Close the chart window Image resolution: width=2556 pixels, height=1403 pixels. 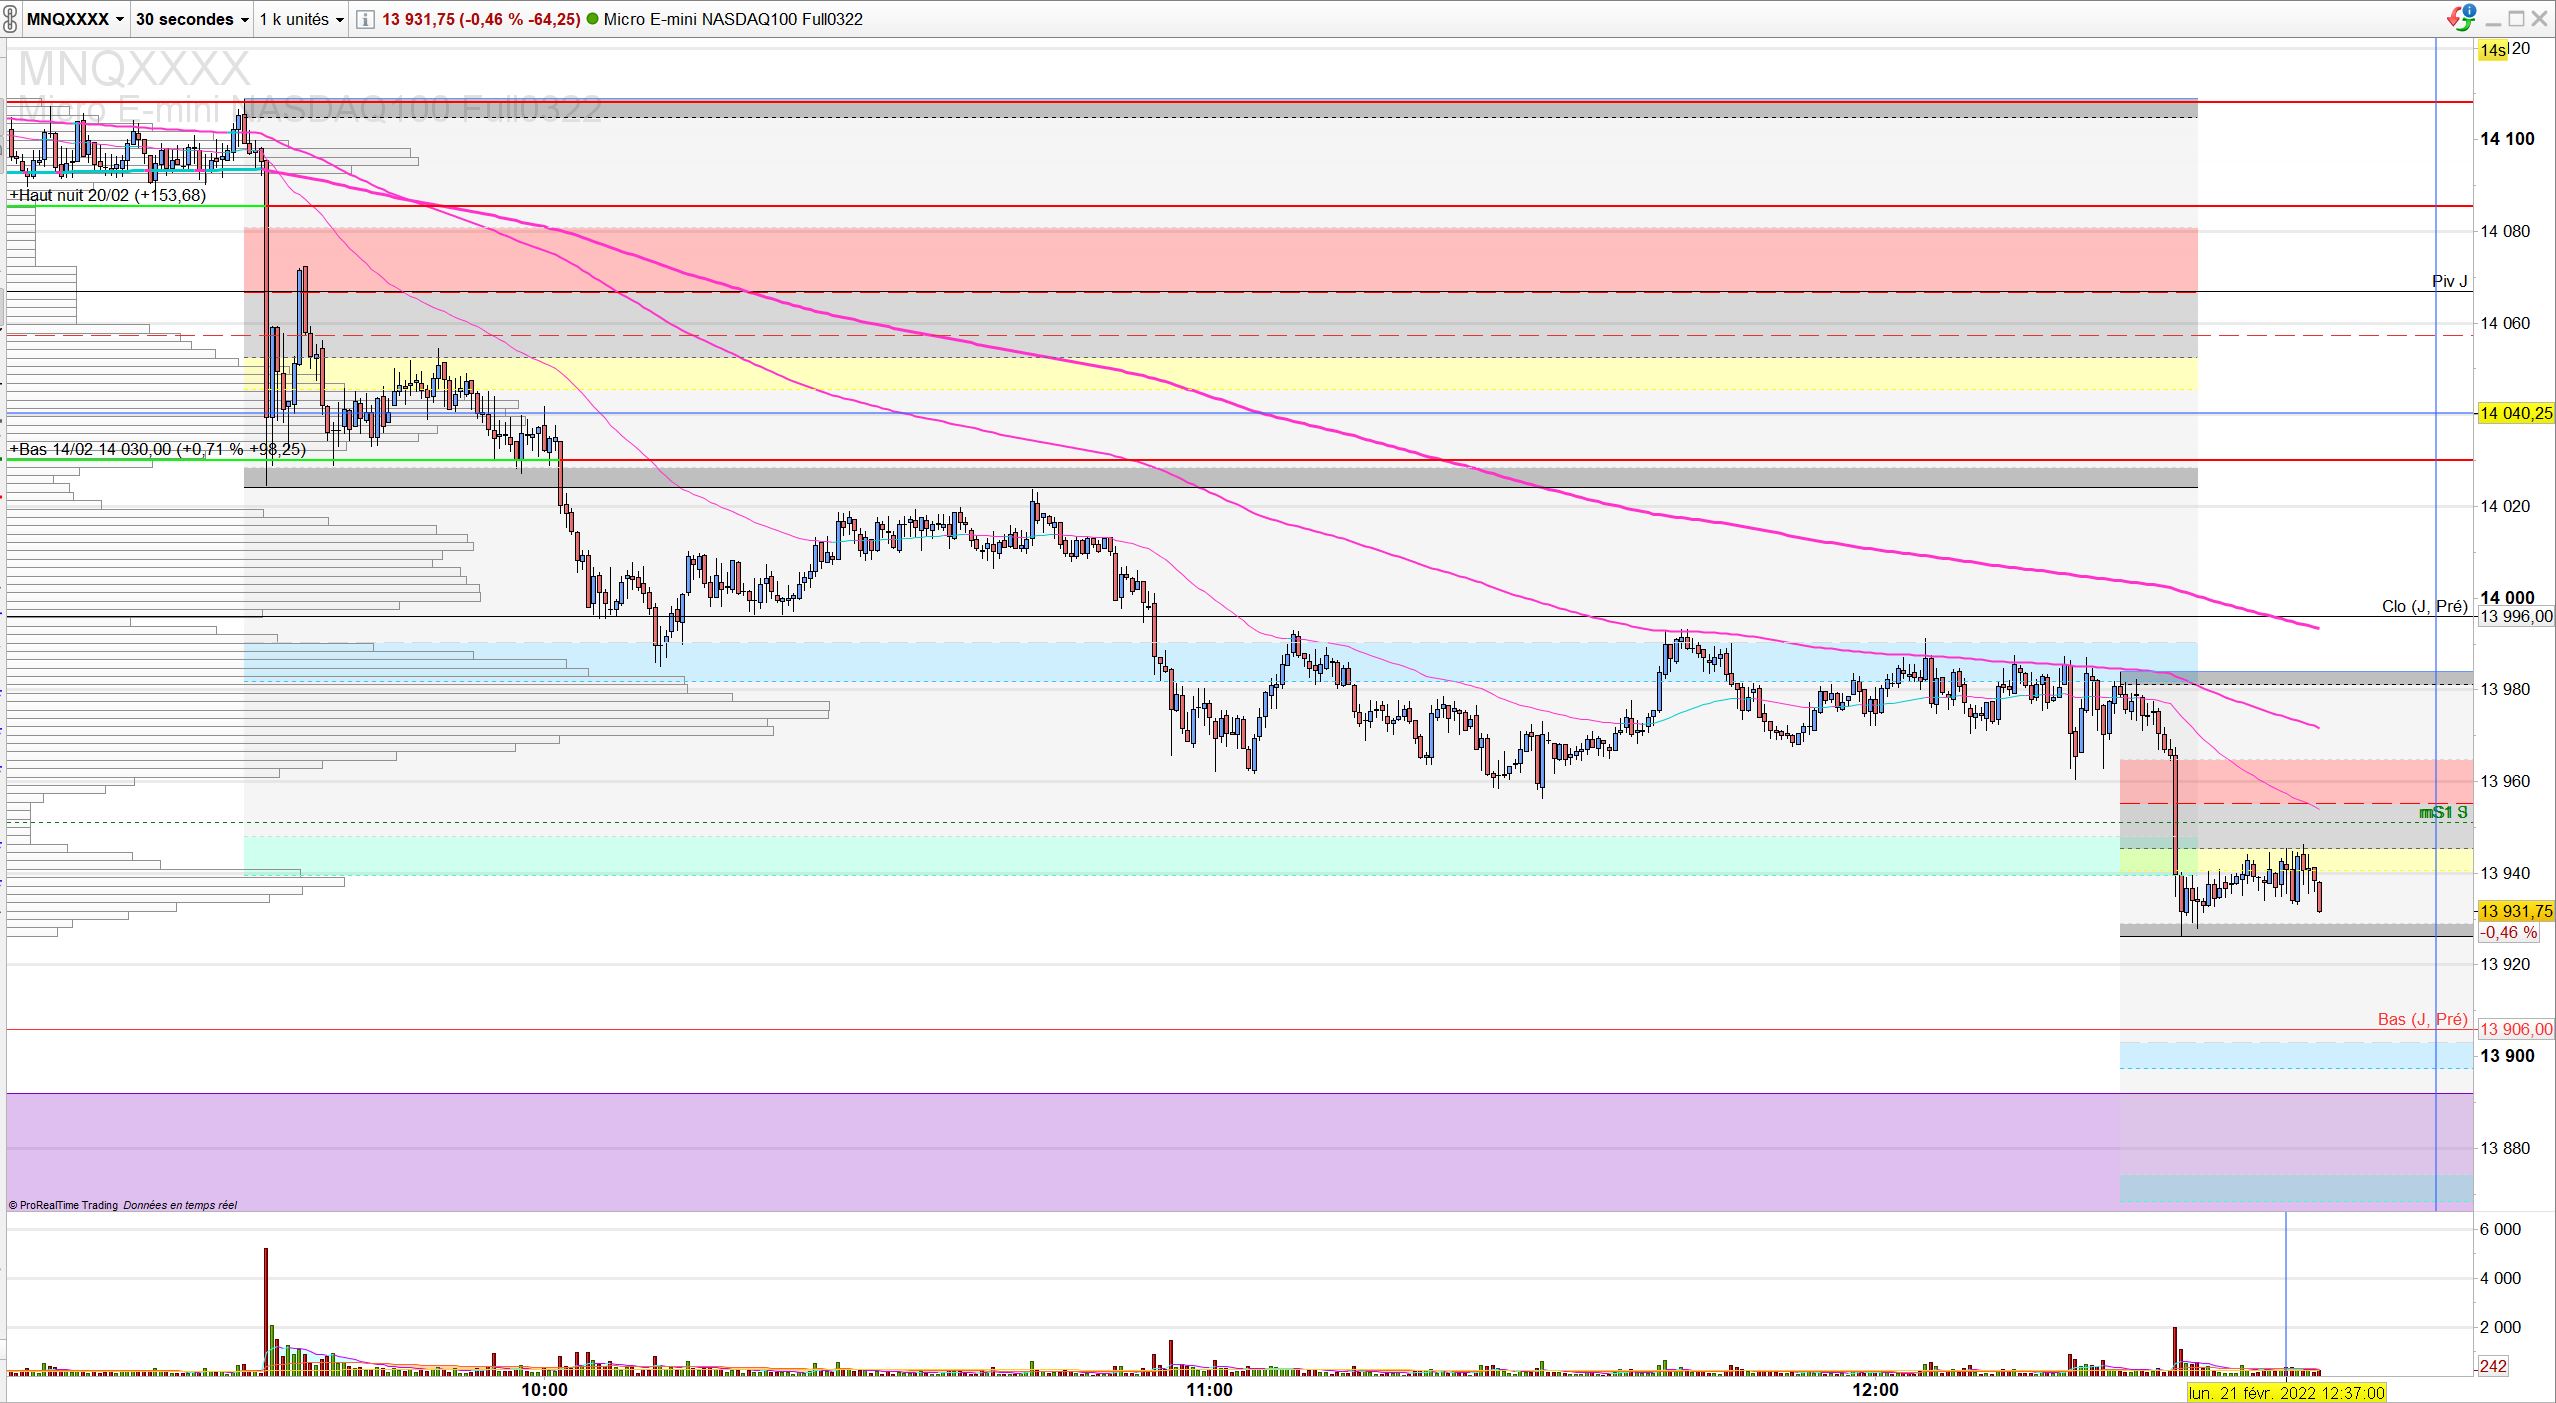tap(2538, 19)
